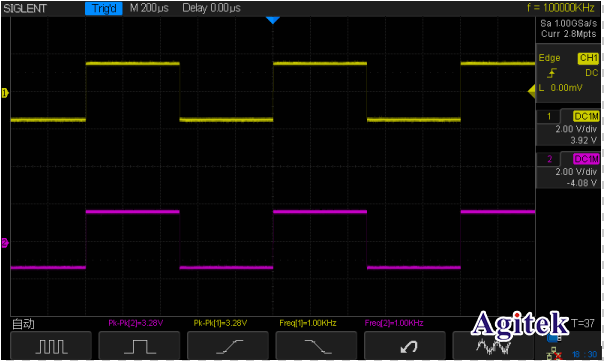
Task: Select the multi-pulse waveform softkey icon
Action: (51, 346)
